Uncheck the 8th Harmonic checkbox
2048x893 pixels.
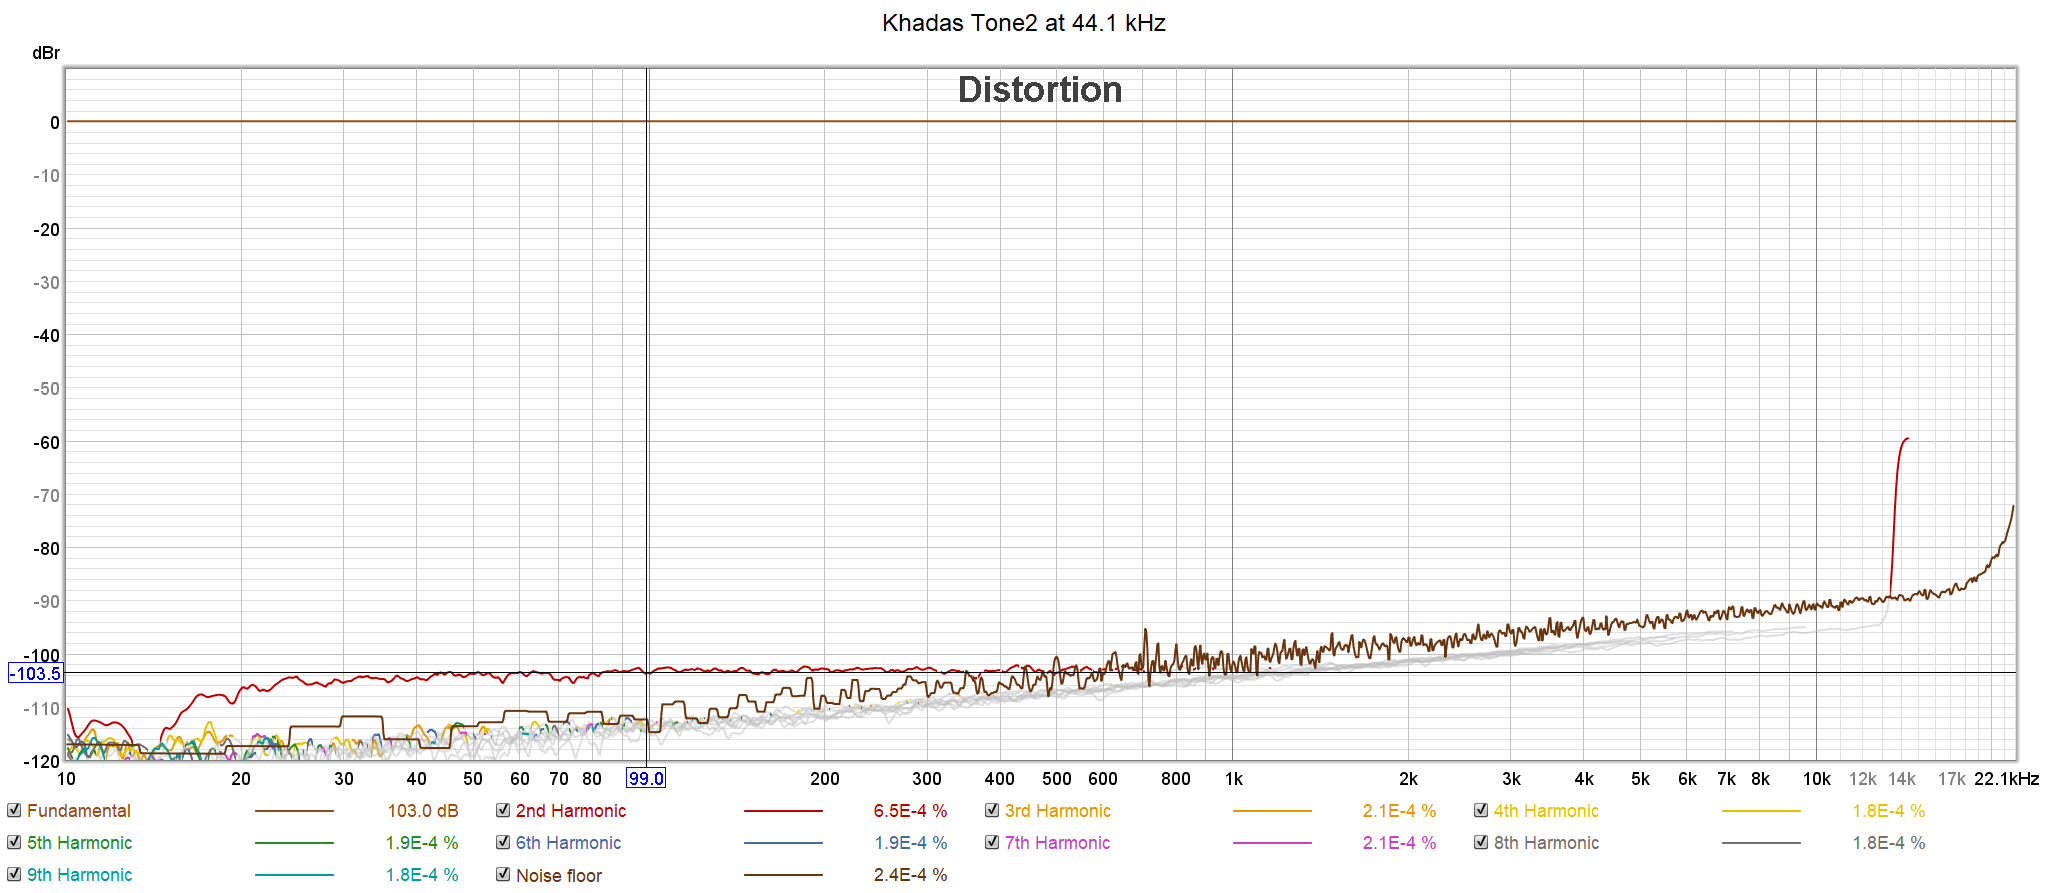1481,842
